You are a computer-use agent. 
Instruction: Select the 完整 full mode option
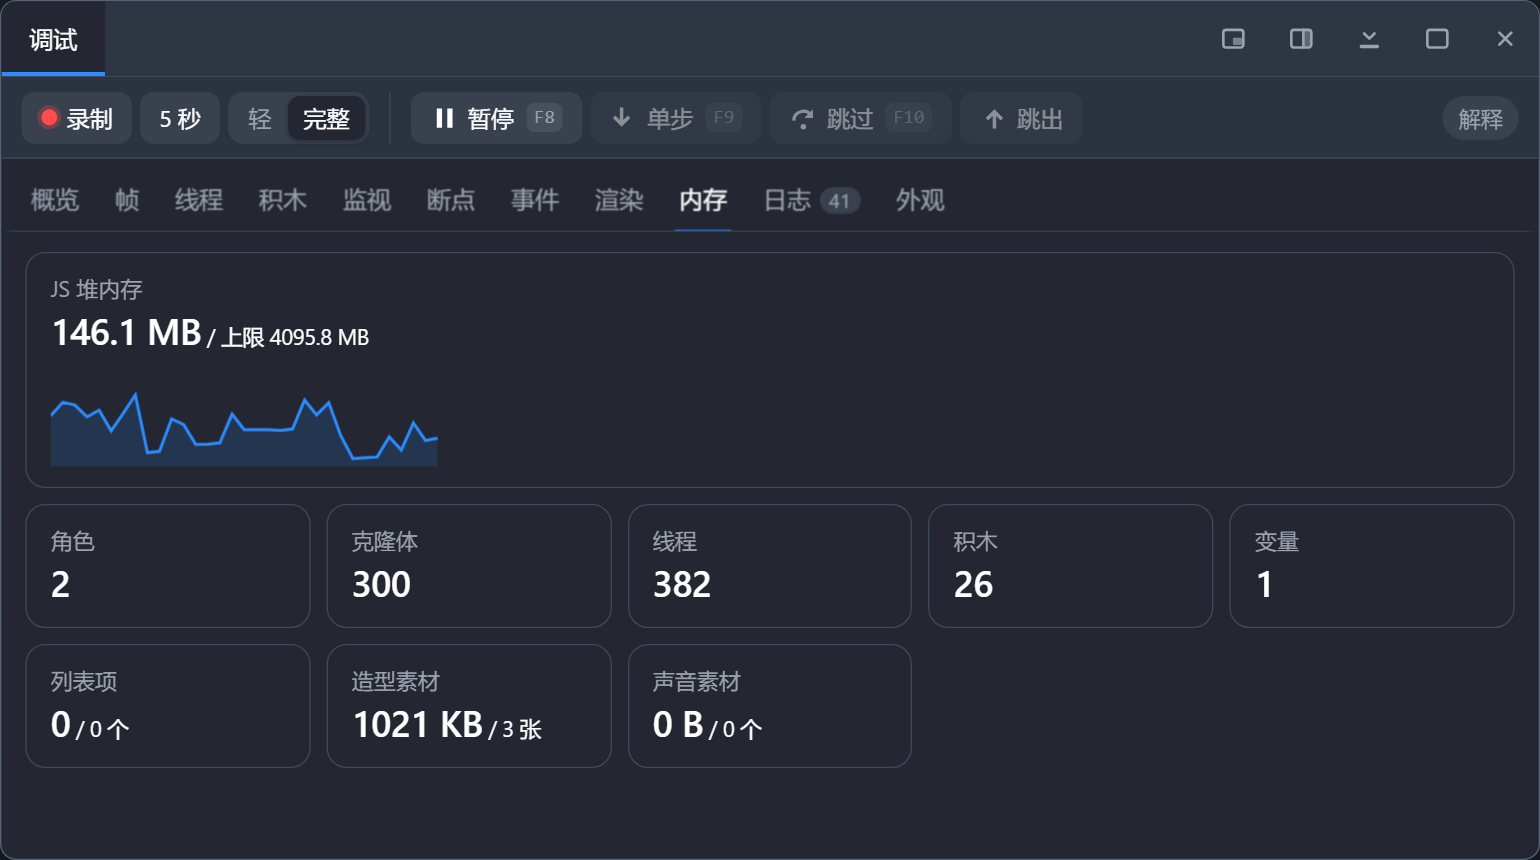tap(326, 119)
